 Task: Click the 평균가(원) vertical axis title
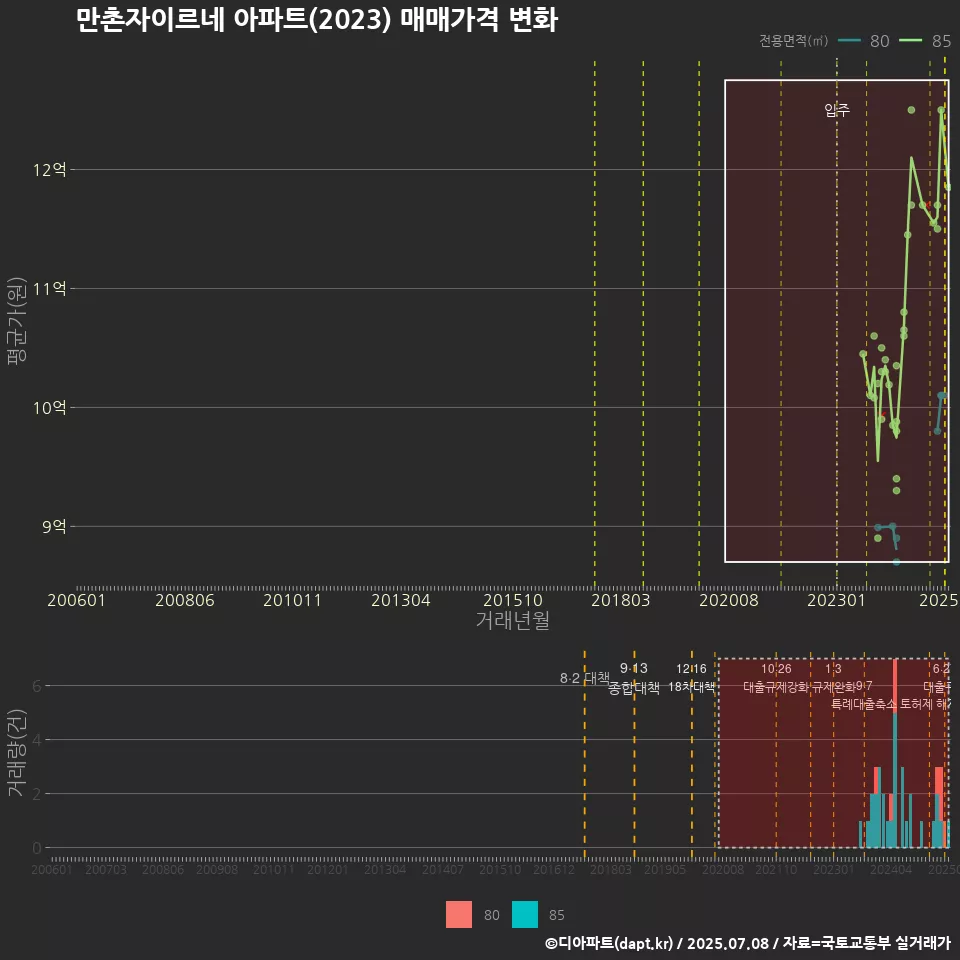click(x=17, y=321)
